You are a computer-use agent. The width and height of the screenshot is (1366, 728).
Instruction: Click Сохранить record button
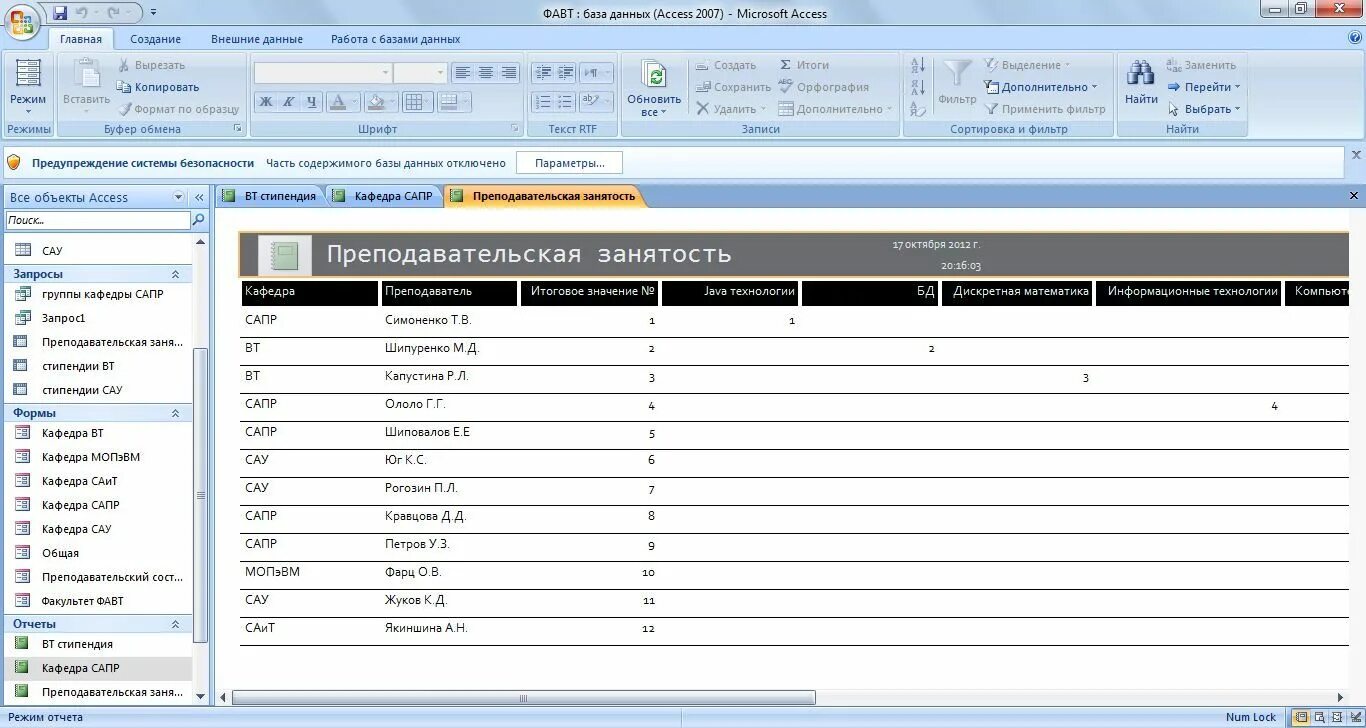(x=733, y=87)
